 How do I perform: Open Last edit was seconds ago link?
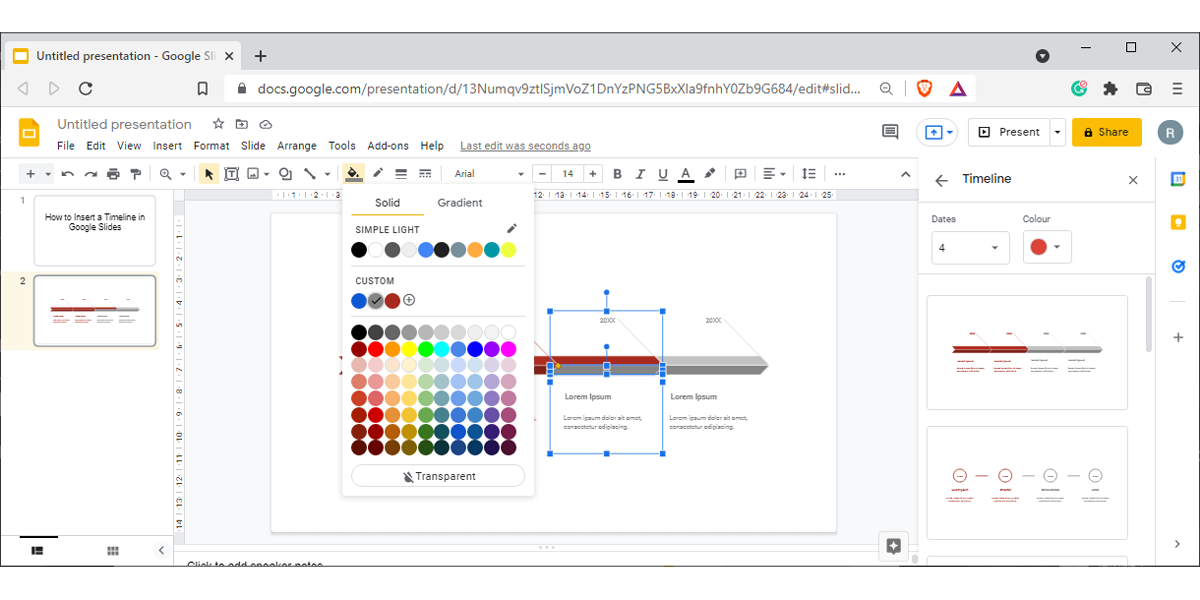[525, 146]
